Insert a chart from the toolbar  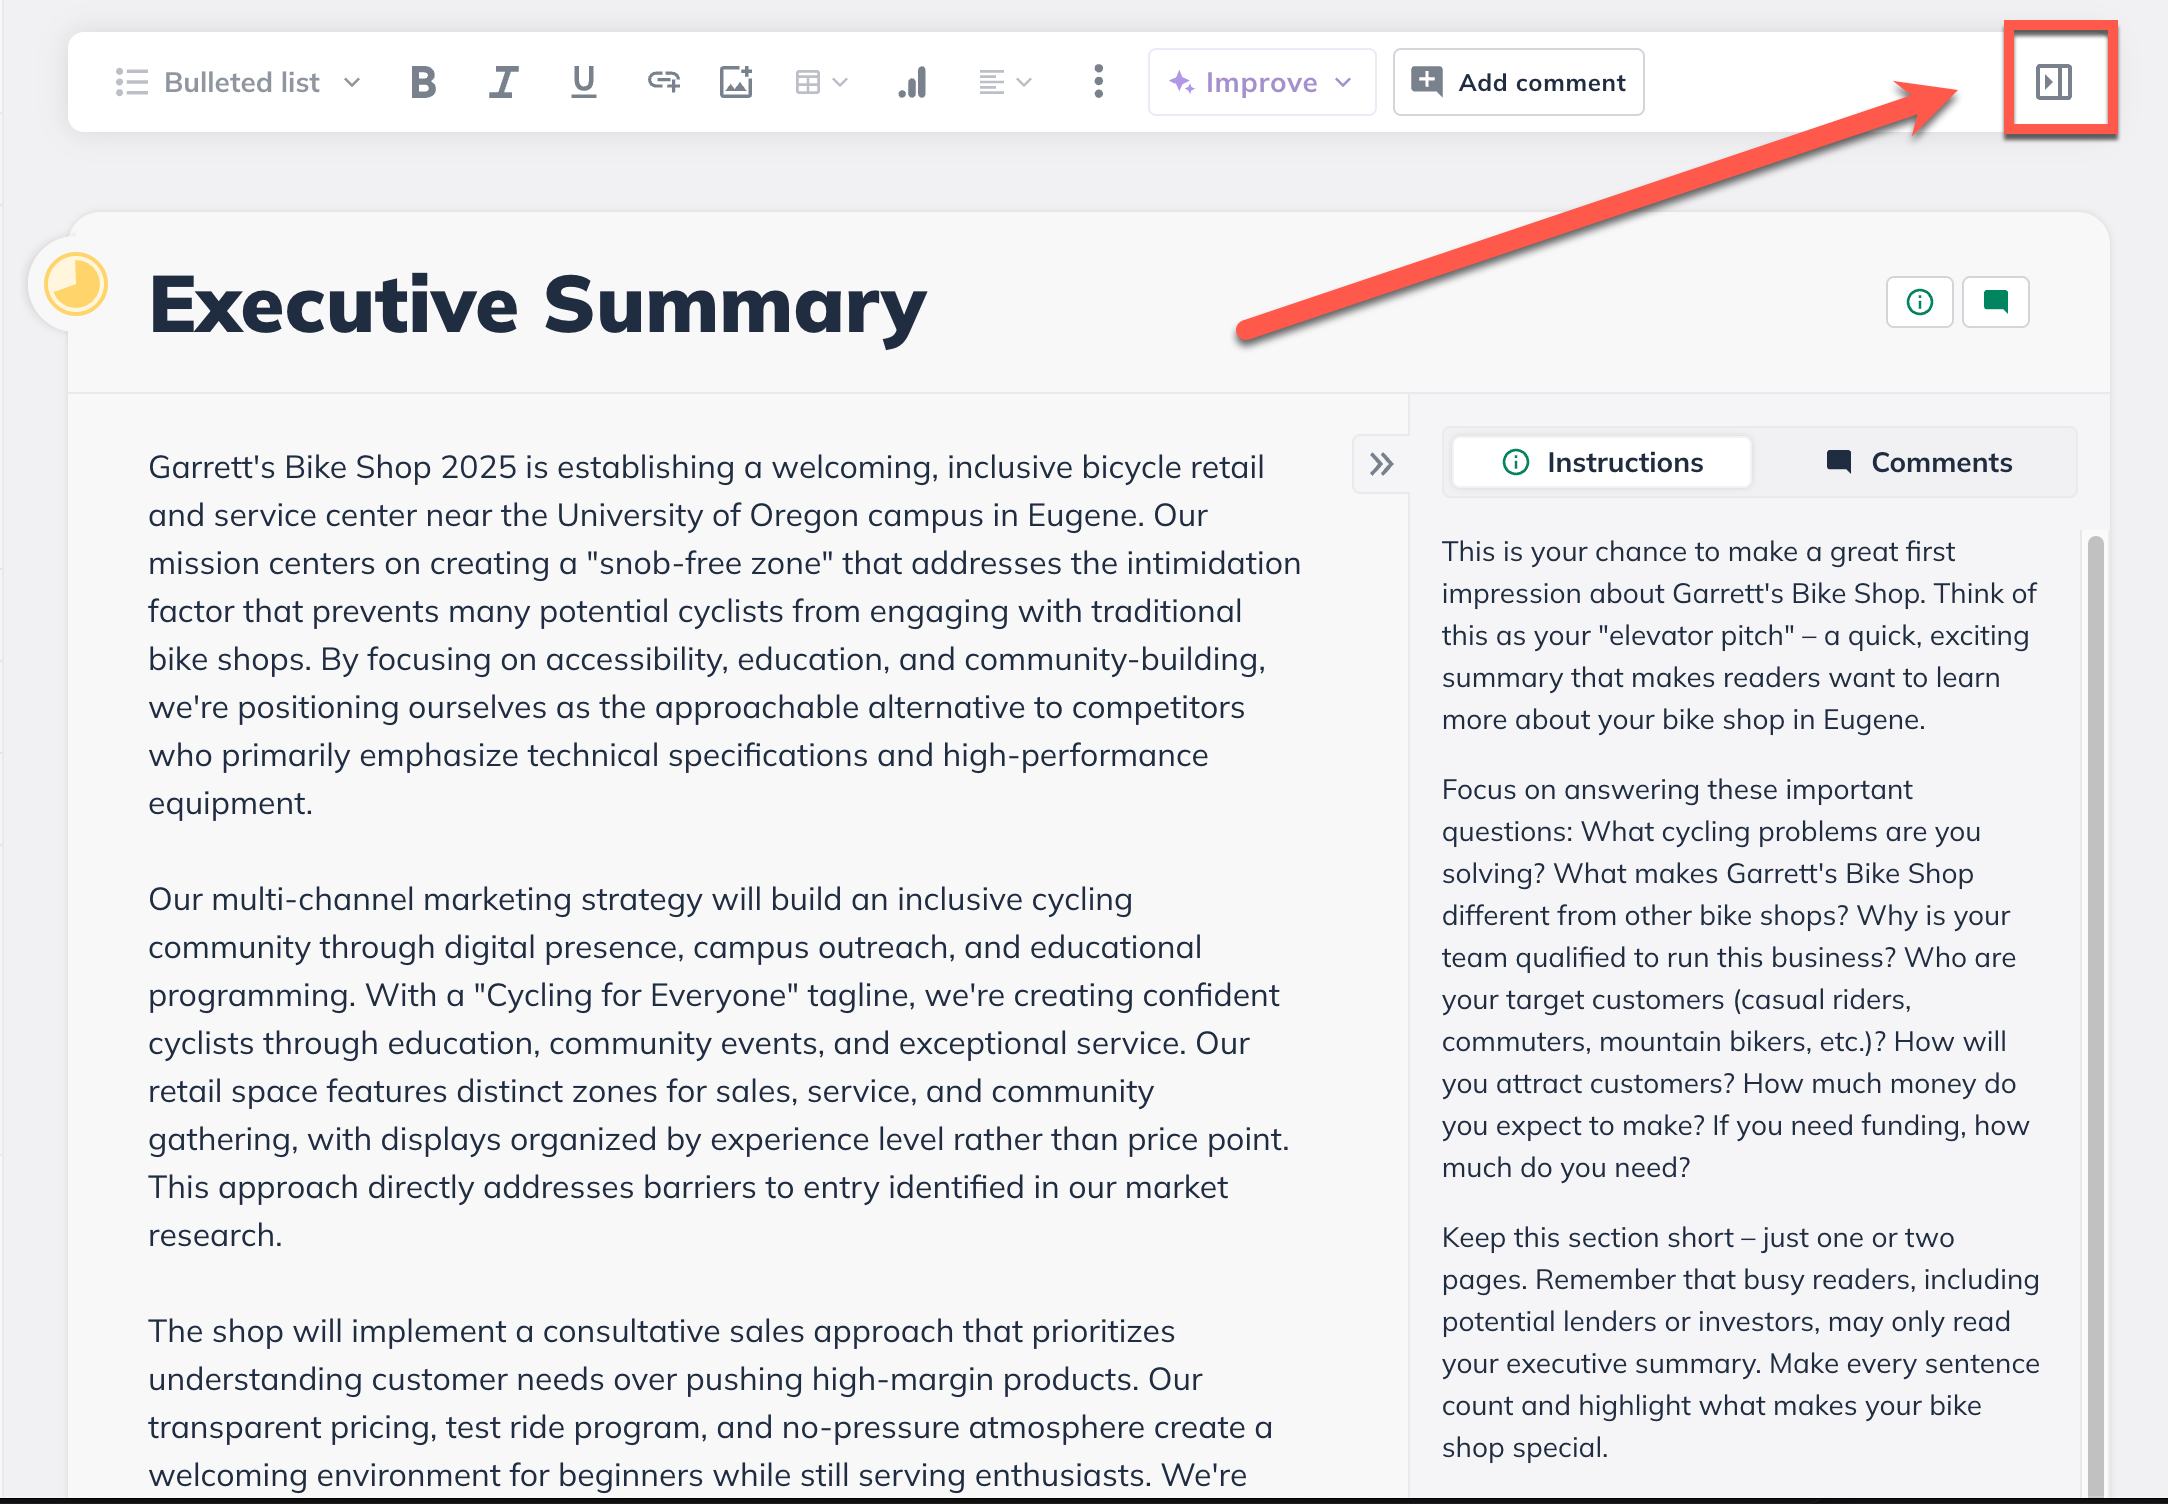coord(912,82)
